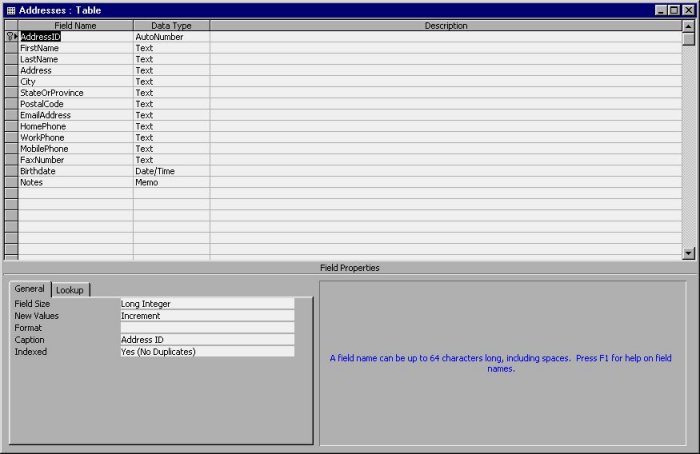Screen dimensions: 700x454
Task: Click the Field Size property showing Long Integer
Action: (207, 304)
